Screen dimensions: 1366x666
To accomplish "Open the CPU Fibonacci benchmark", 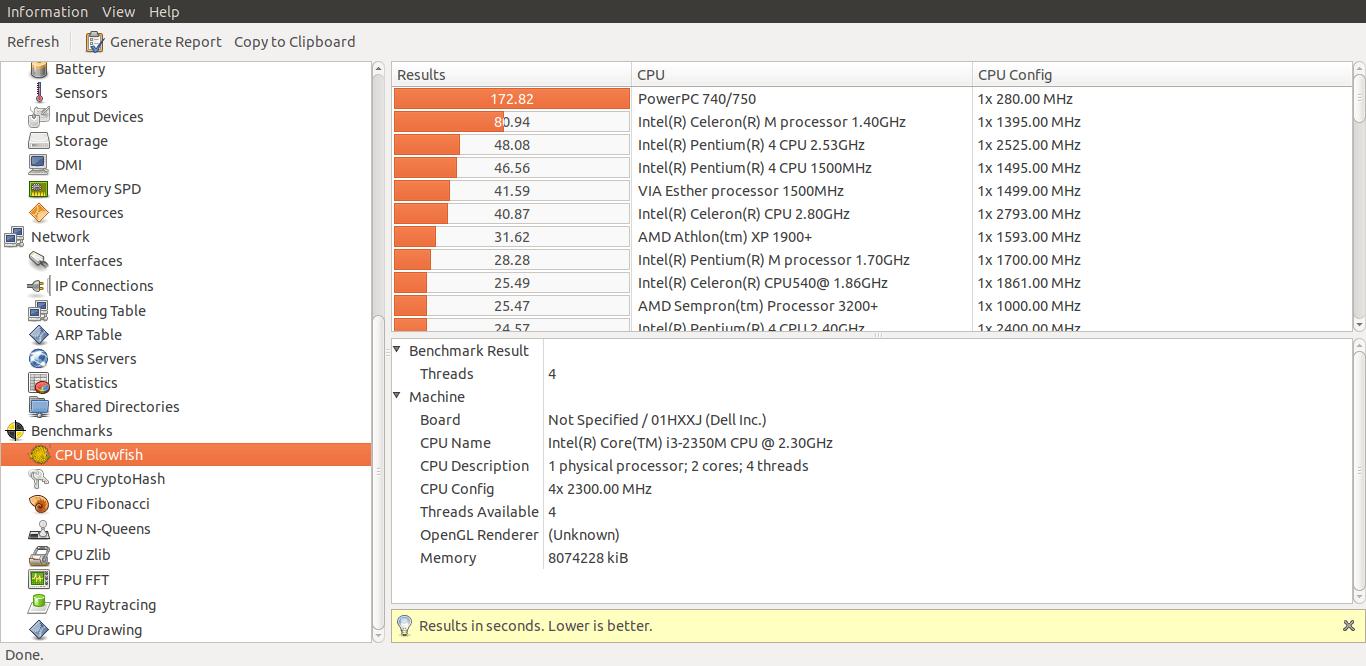I will tap(103, 503).
